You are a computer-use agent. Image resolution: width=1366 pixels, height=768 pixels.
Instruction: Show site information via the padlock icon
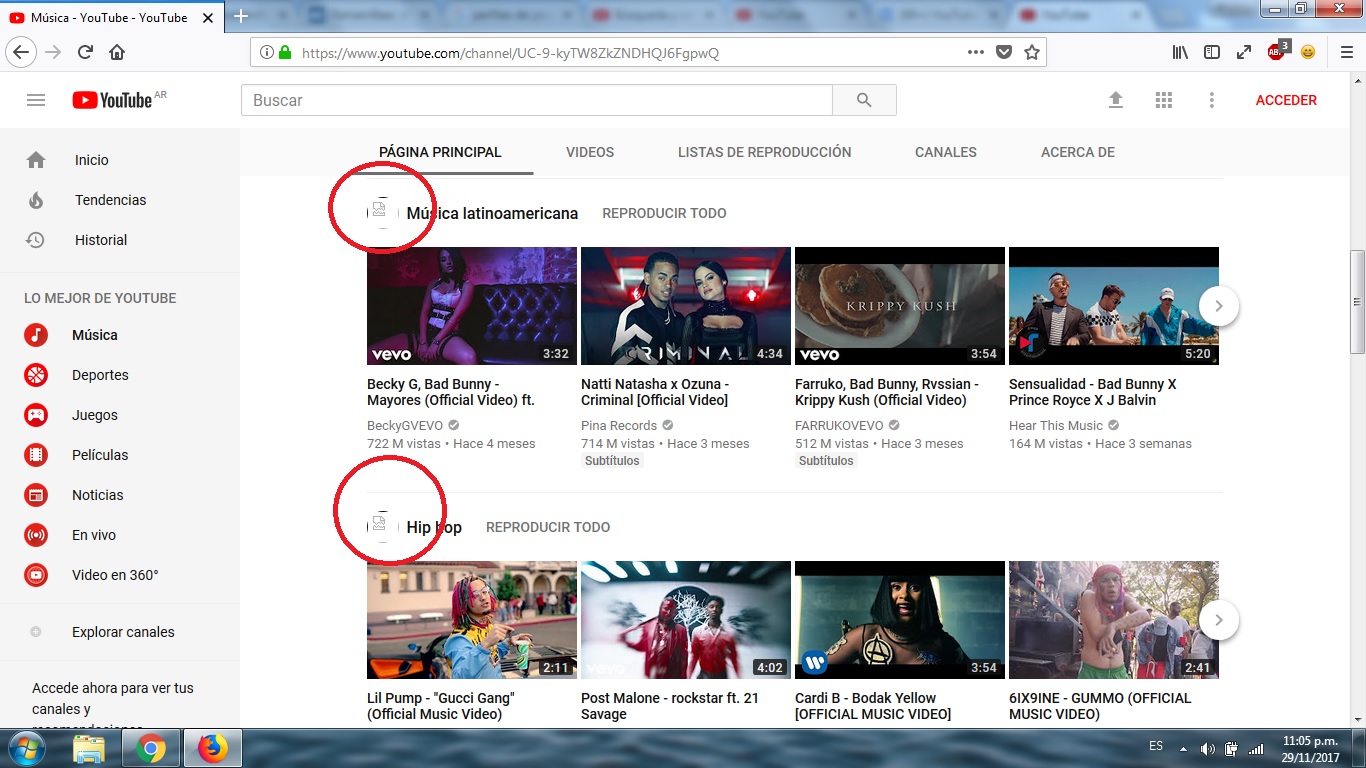pos(285,53)
